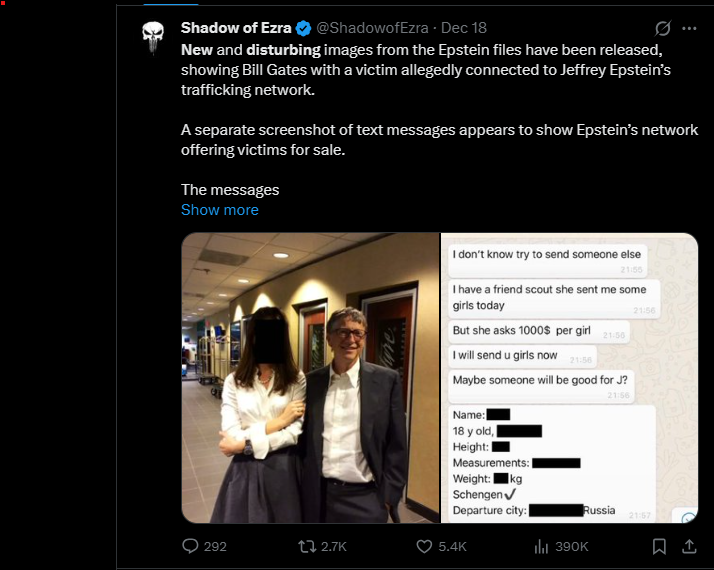Click the 2.7K reposts count
This screenshot has height=570, width=714.
333,546
